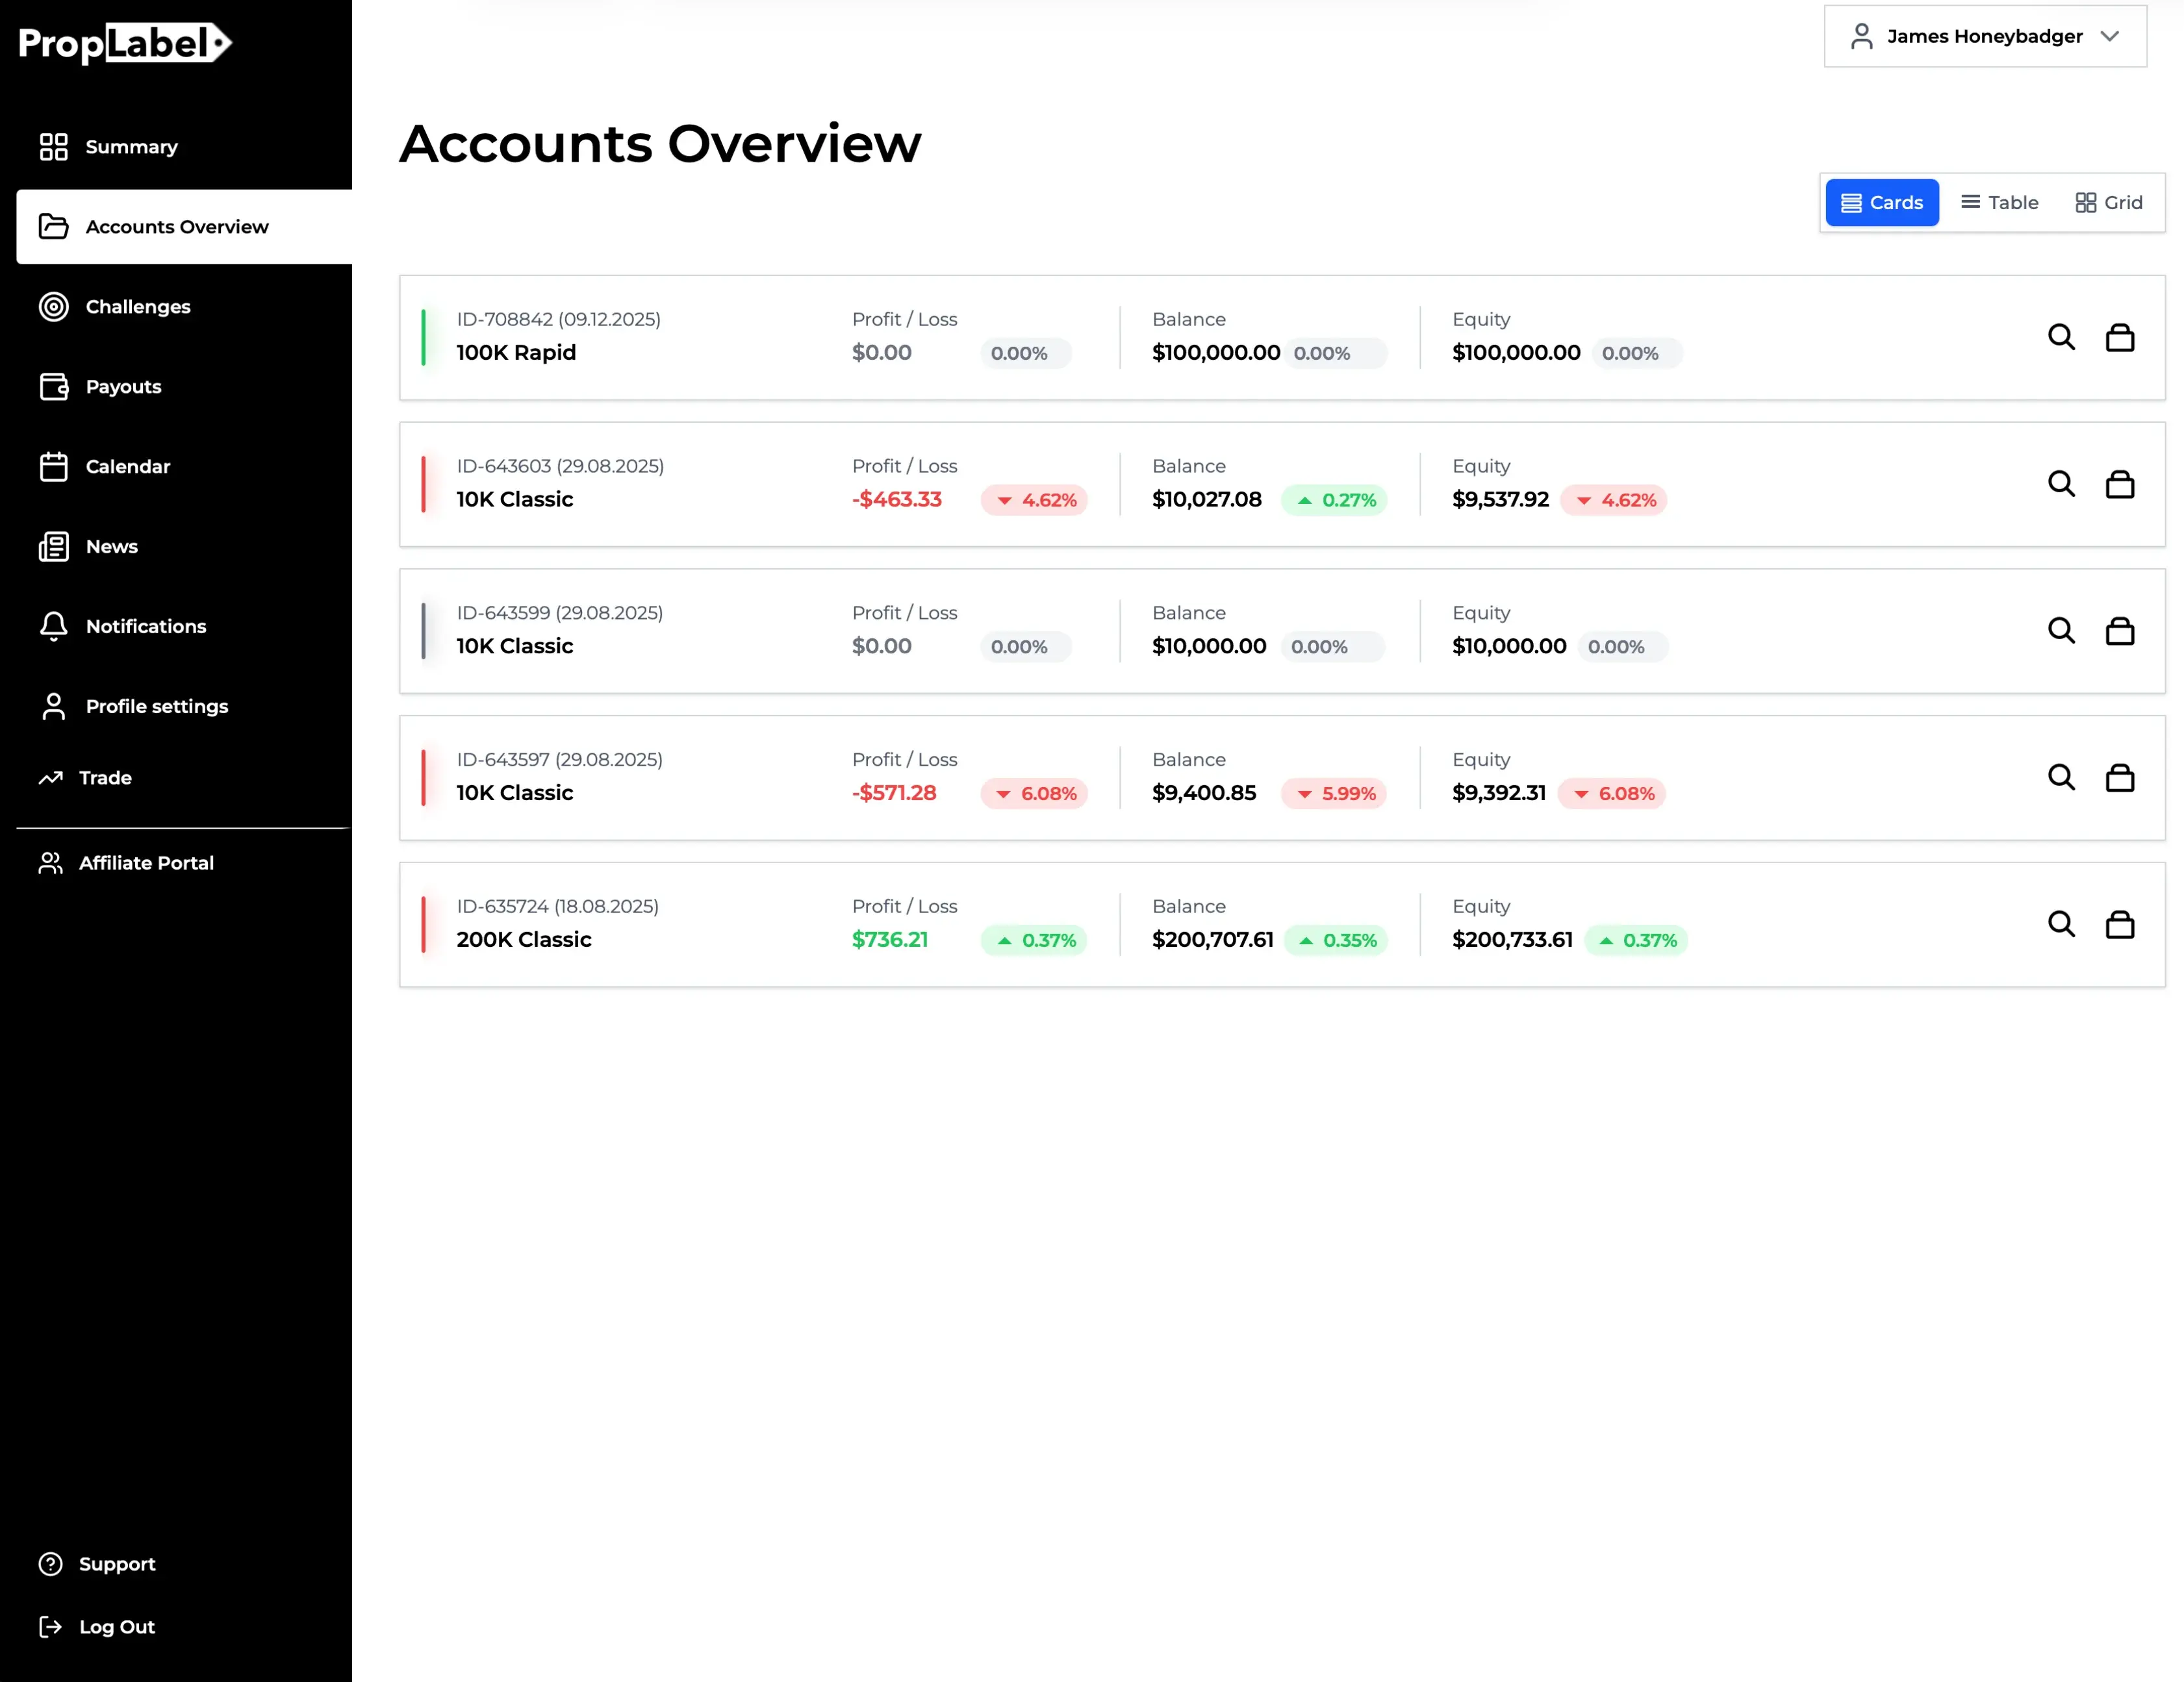Screen dimensions: 2184x1682
Task: Open the News icon
Action: click(x=54, y=546)
